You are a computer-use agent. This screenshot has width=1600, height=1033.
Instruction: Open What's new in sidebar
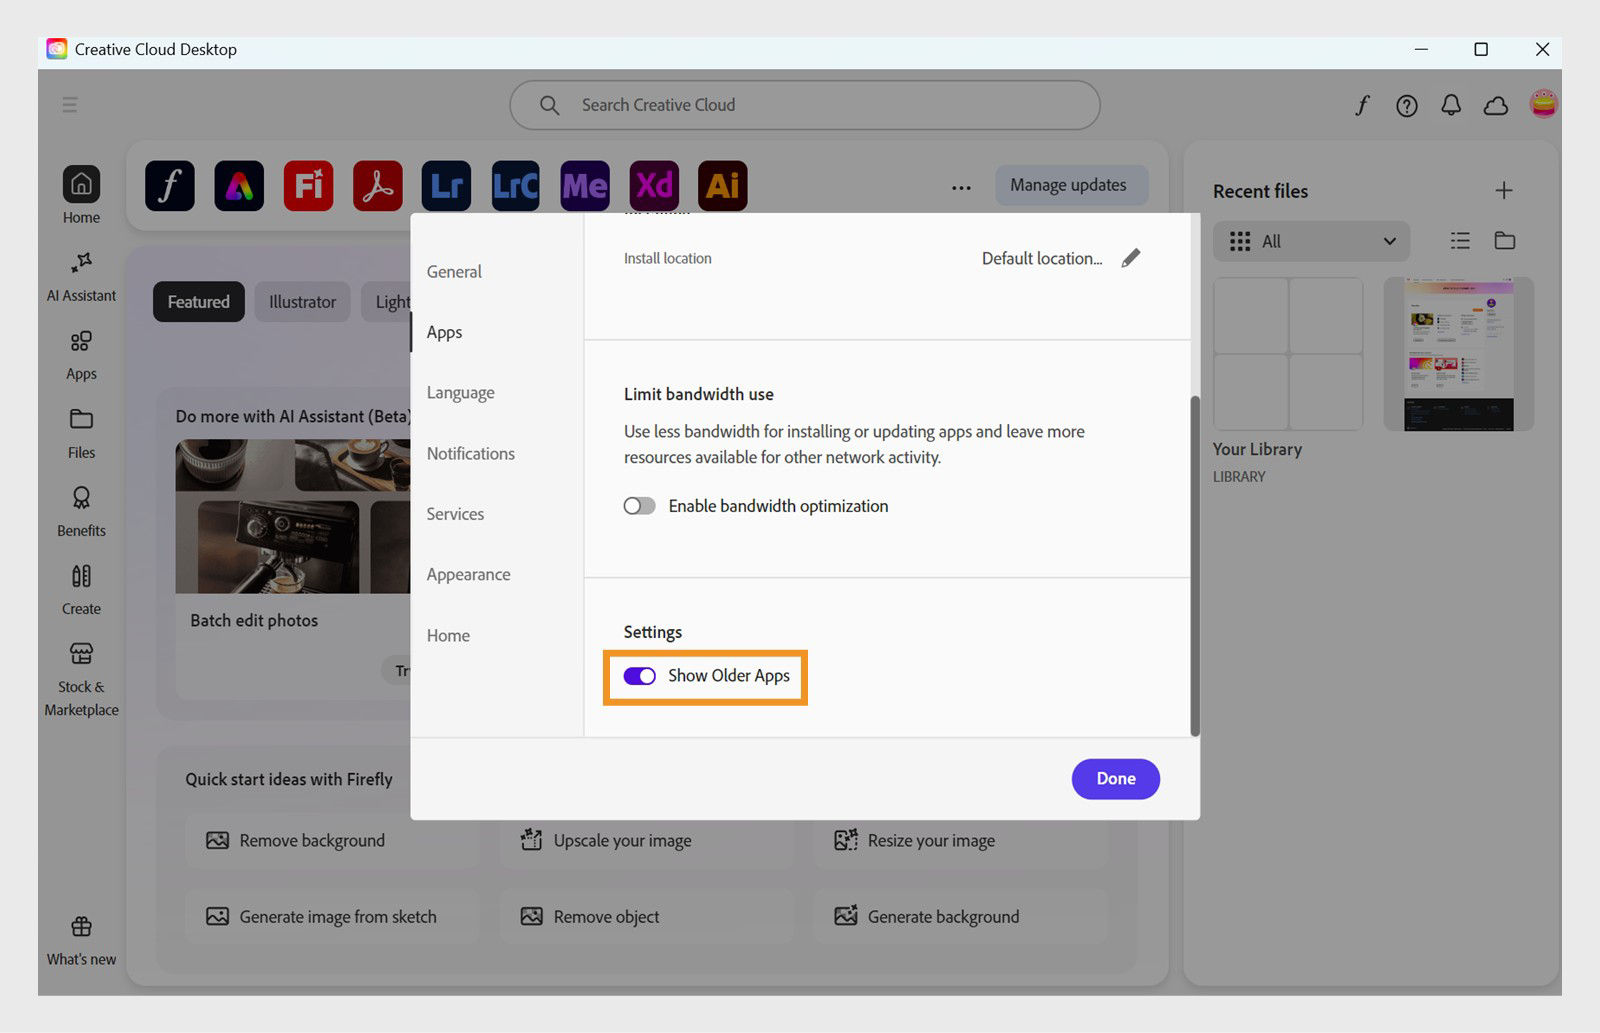click(x=81, y=941)
